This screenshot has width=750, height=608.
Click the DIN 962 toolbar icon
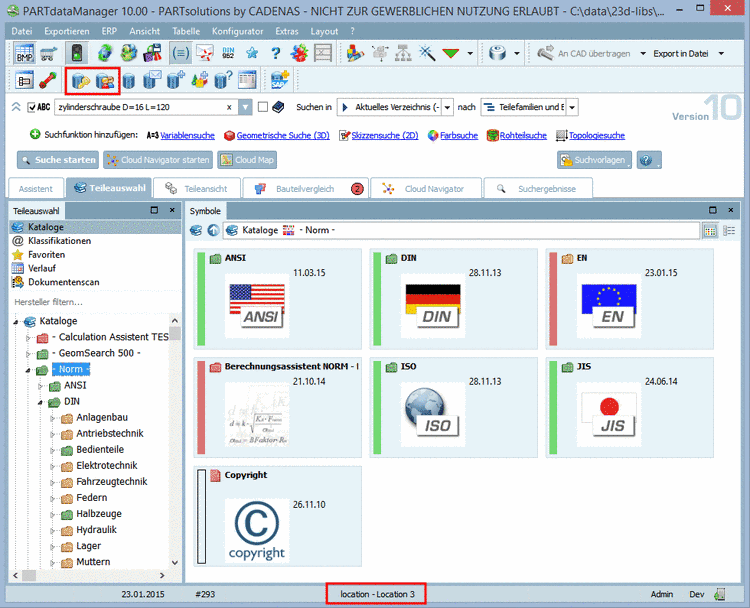(x=229, y=53)
